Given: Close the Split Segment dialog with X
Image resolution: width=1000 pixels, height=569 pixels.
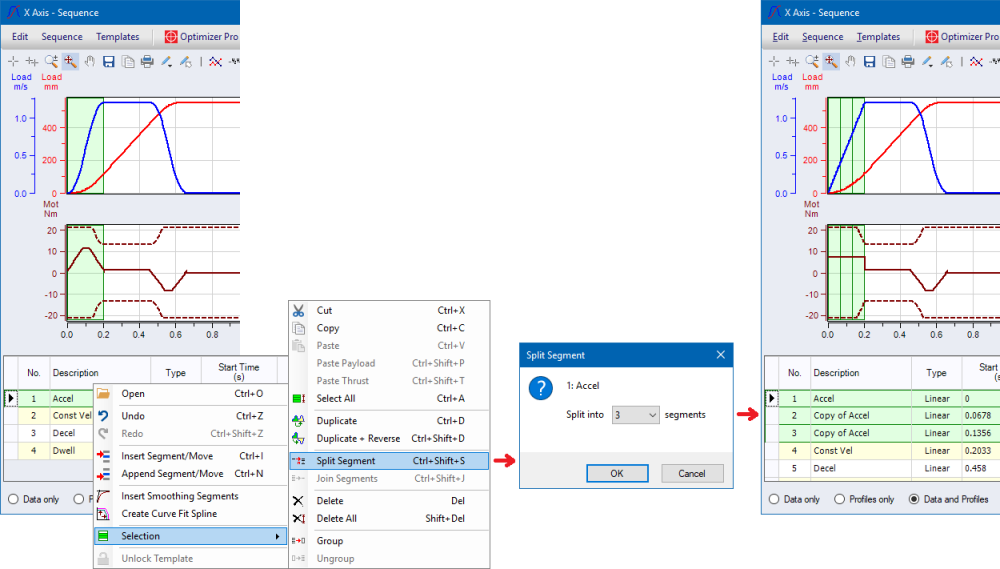Looking at the screenshot, I should pyautogui.click(x=720, y=355).
